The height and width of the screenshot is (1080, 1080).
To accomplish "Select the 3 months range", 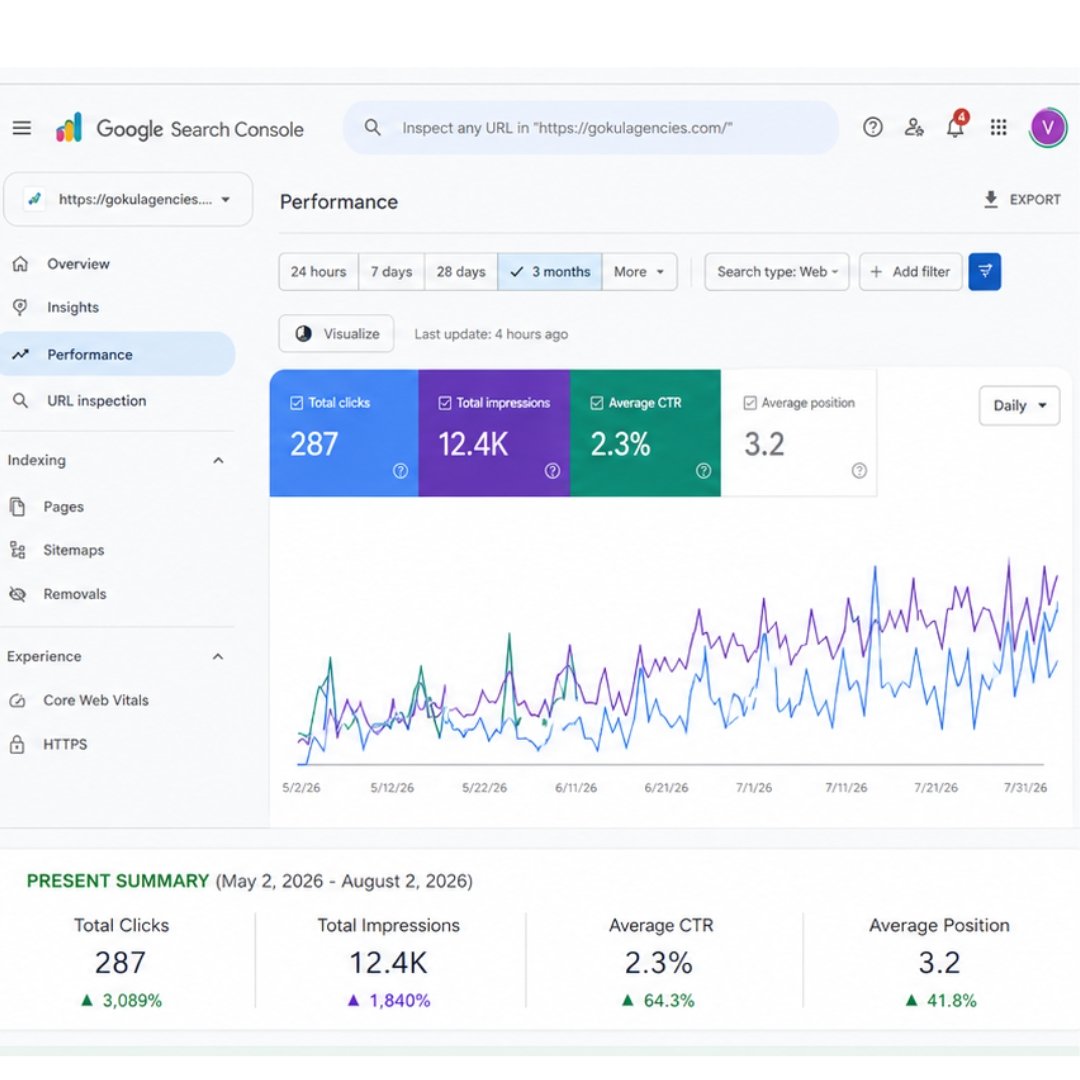I will [550, 272].
